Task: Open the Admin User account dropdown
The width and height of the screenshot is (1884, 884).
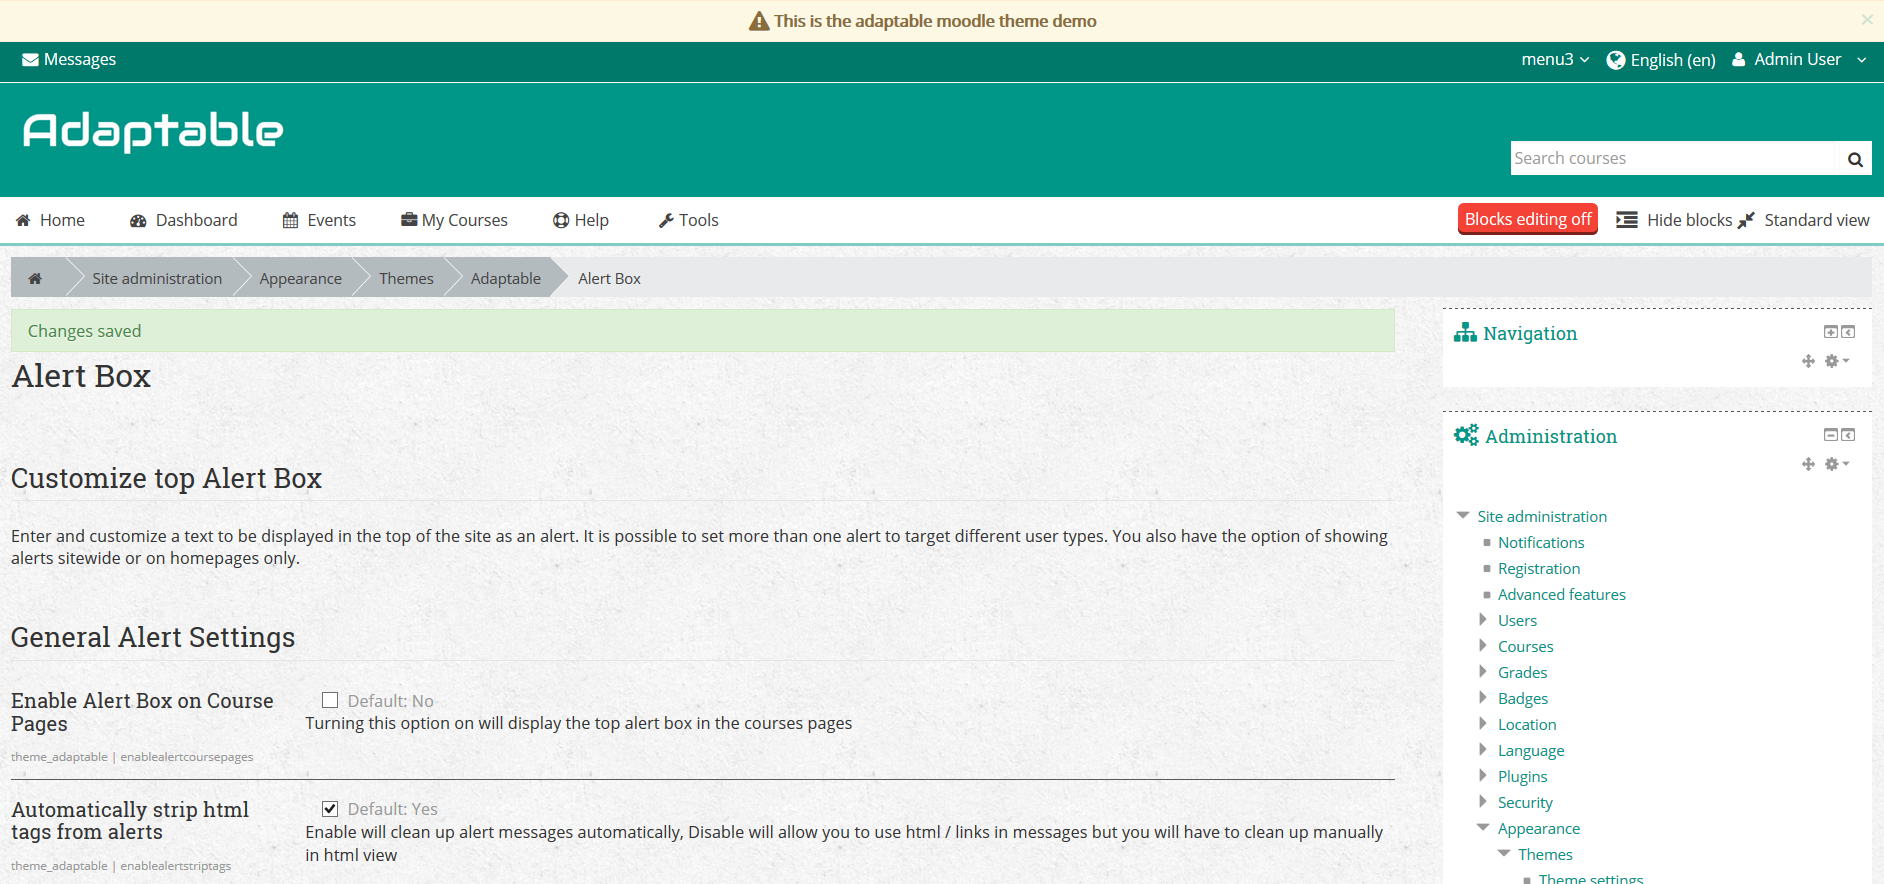Action: 1798,60
